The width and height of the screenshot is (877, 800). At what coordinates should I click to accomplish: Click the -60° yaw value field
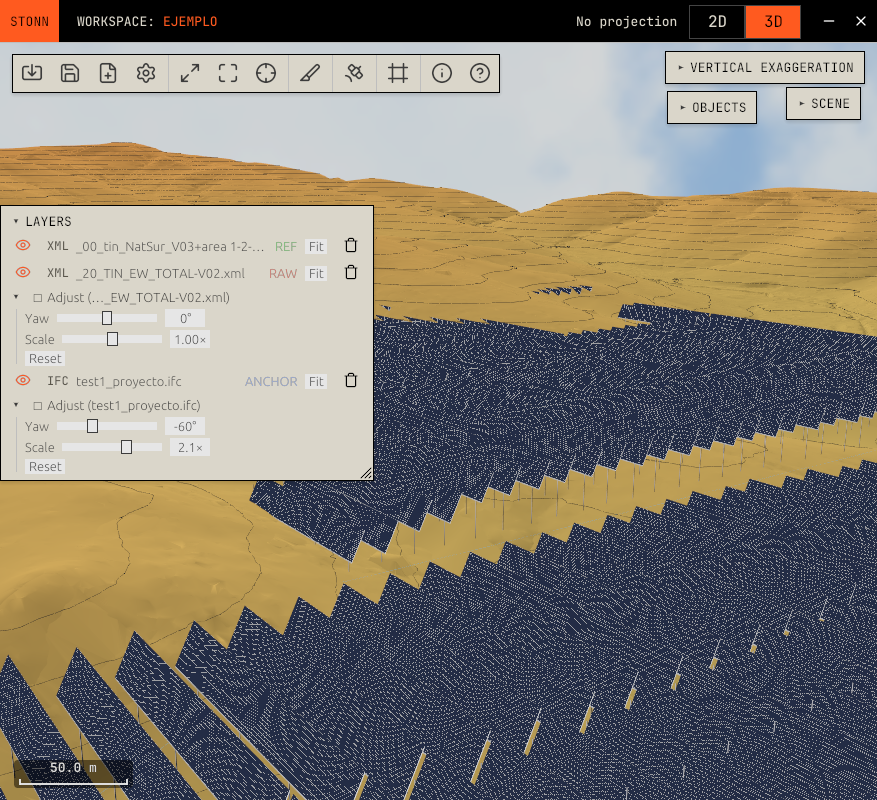pyautogui.click(x=185, y=426)
